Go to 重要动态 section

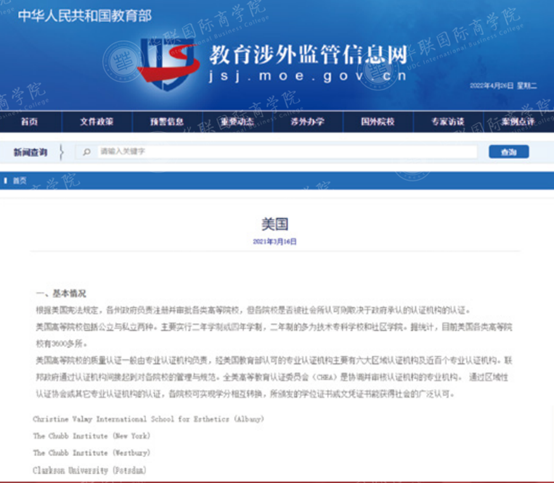(x=237, y=122)
